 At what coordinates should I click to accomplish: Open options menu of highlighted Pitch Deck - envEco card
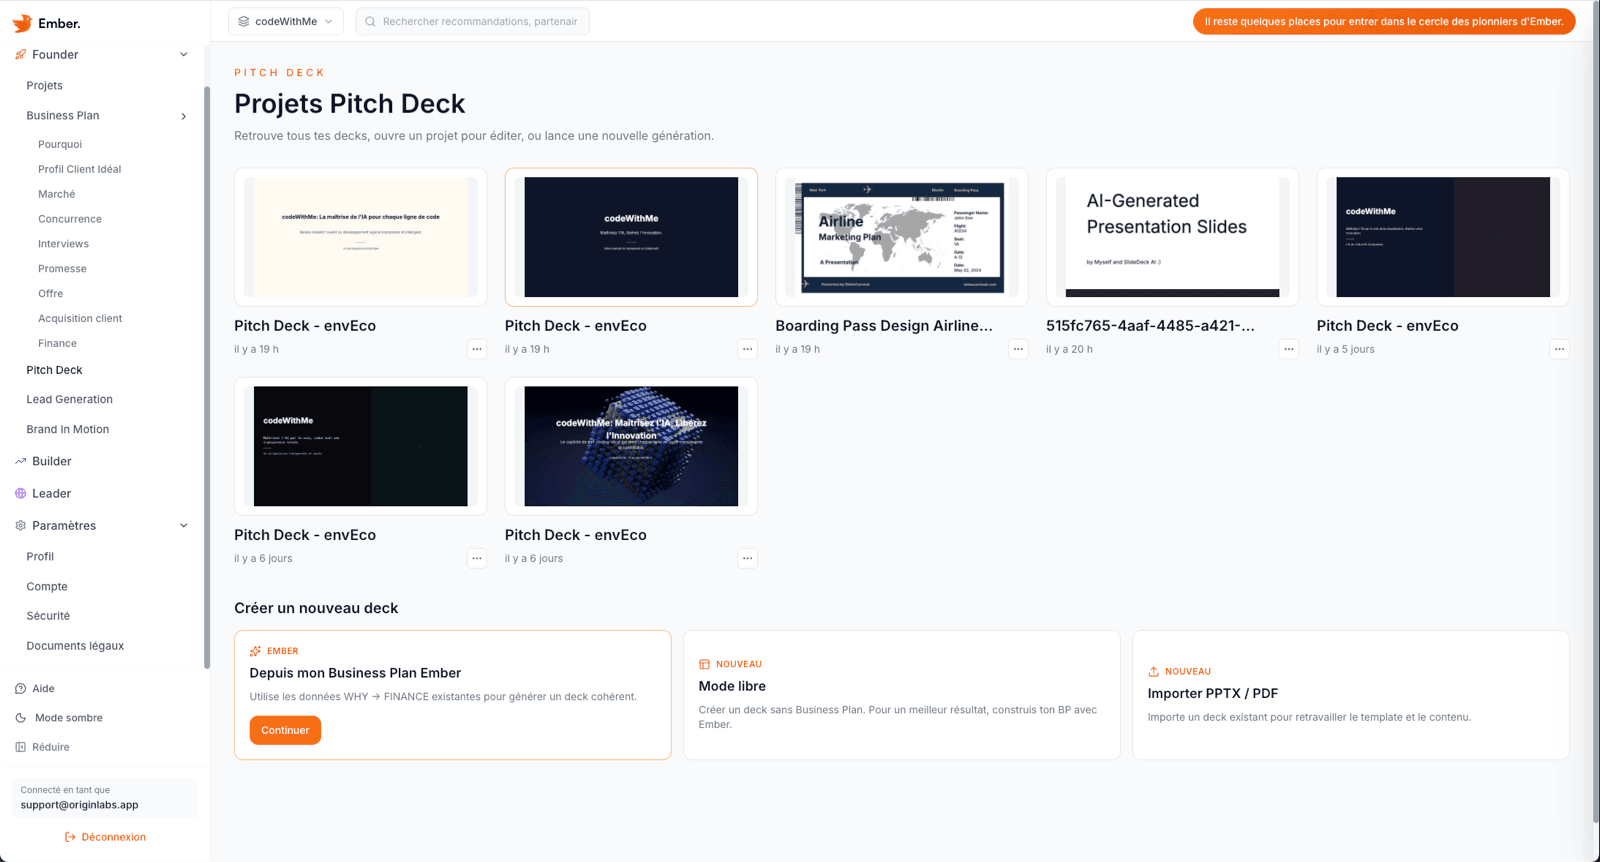pos(747,349)
